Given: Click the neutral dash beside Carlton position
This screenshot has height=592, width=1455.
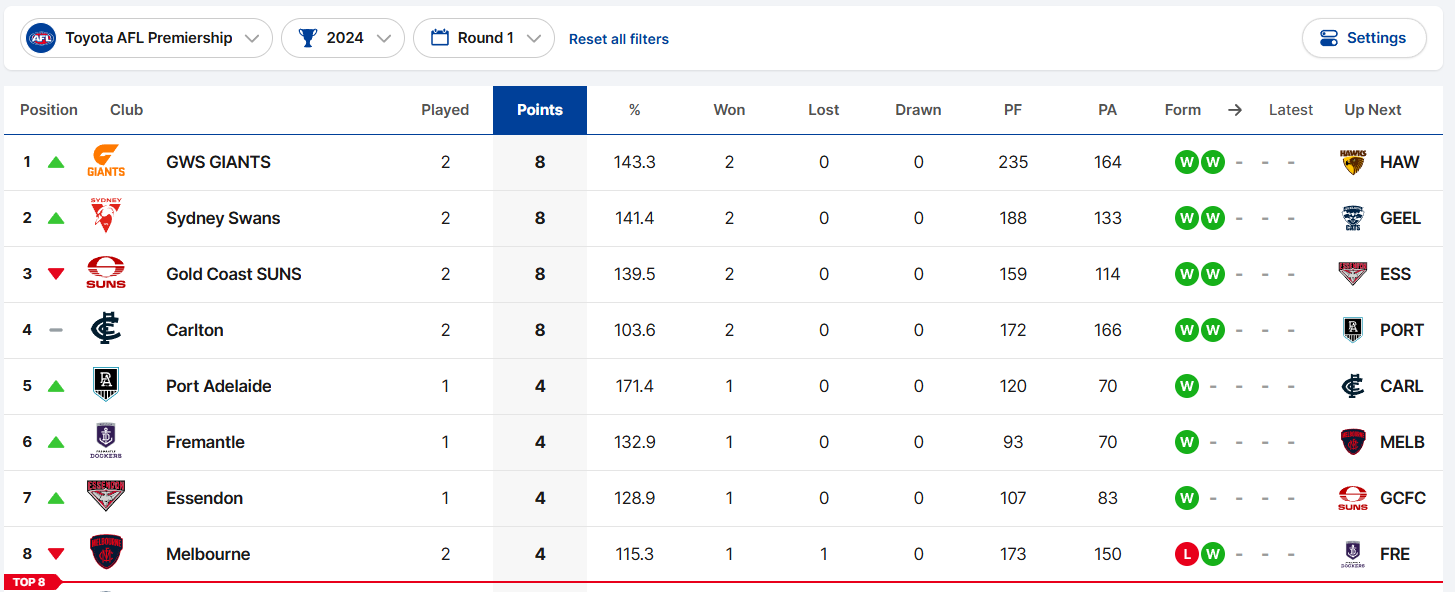Looking at the screenshot, I should click(56, 330).
